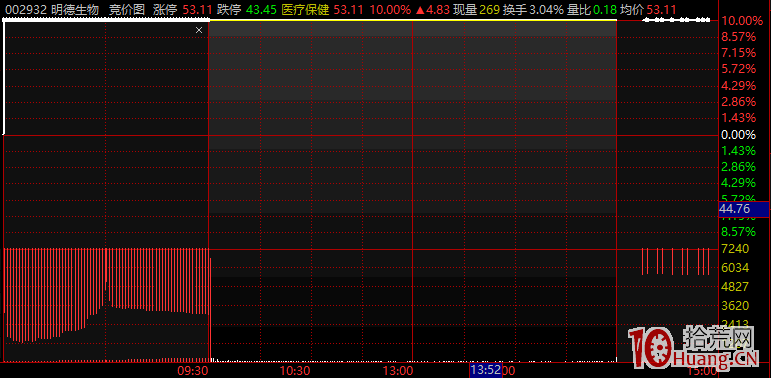Click the 3620 volume axis label
The image size is (771, 378).
pos(734,306)
